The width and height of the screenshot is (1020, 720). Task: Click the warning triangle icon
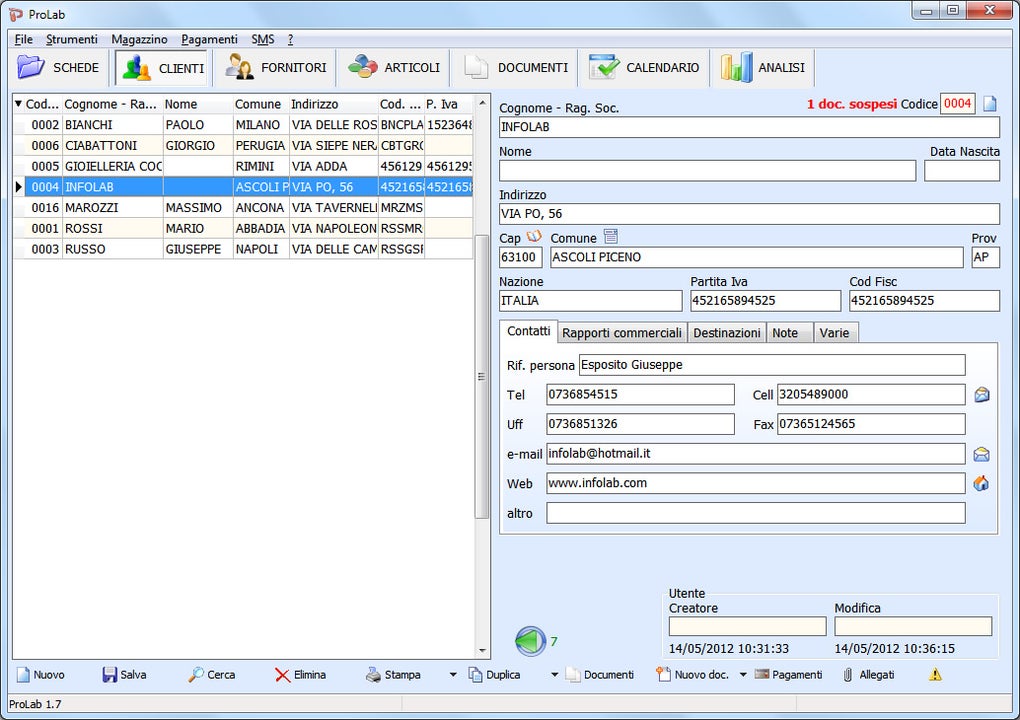coord(935,675)
